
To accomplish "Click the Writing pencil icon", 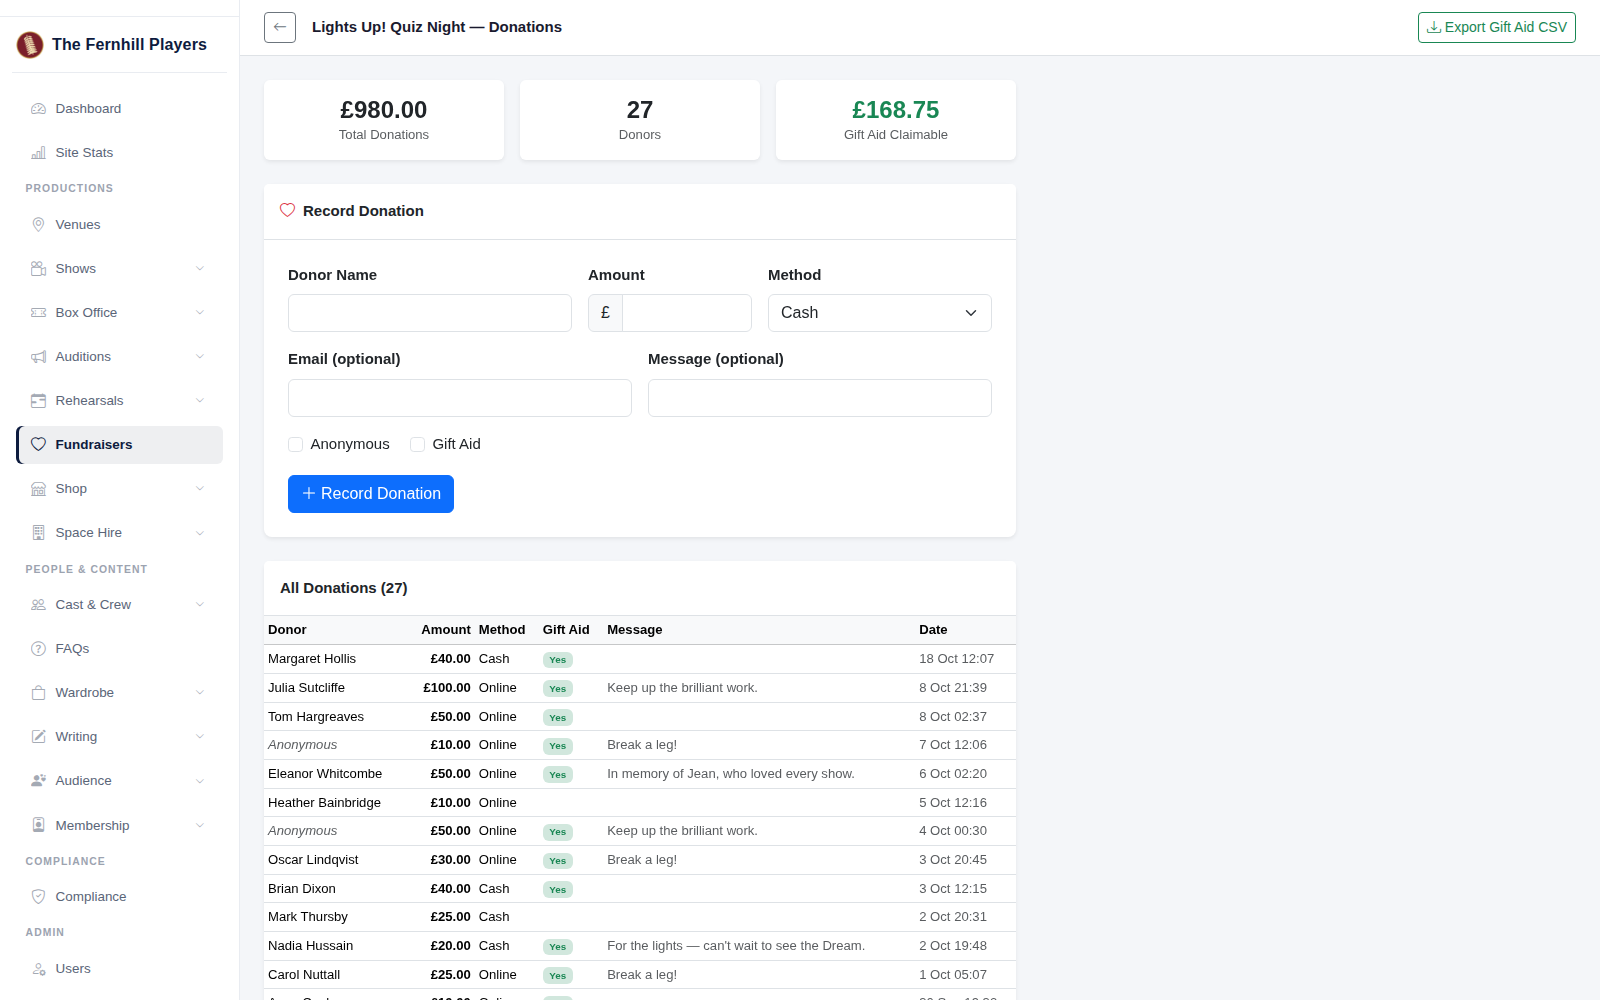I will [x=38, y=737].
